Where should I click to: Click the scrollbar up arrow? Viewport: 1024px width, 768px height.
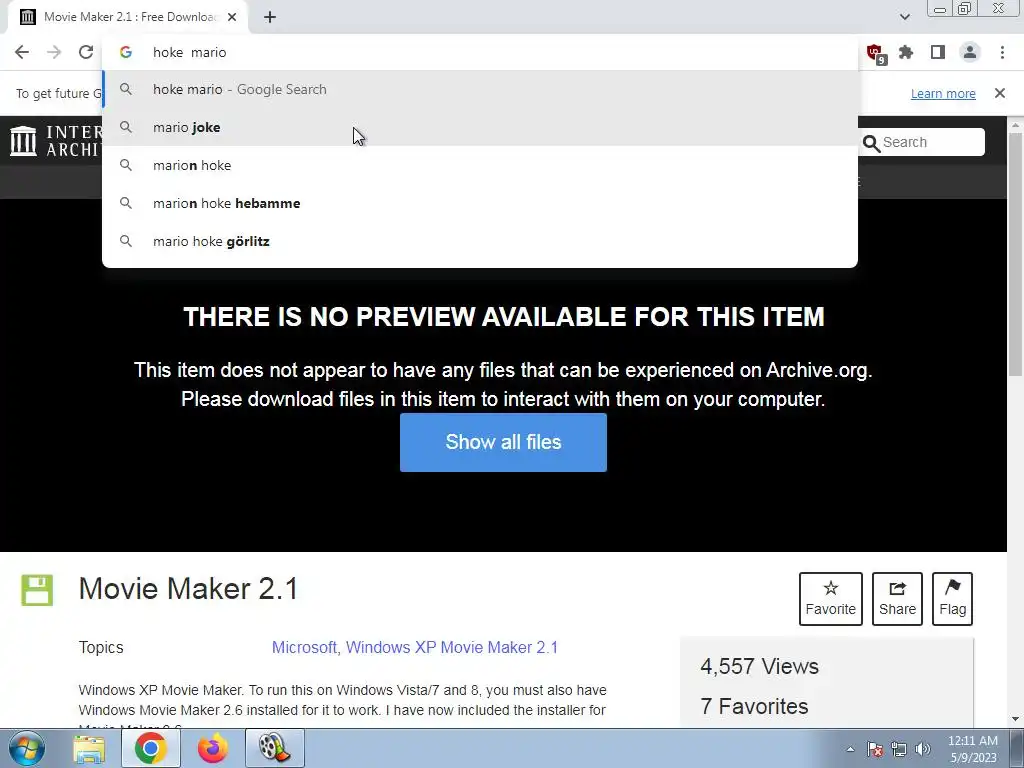click(1016, 125)
